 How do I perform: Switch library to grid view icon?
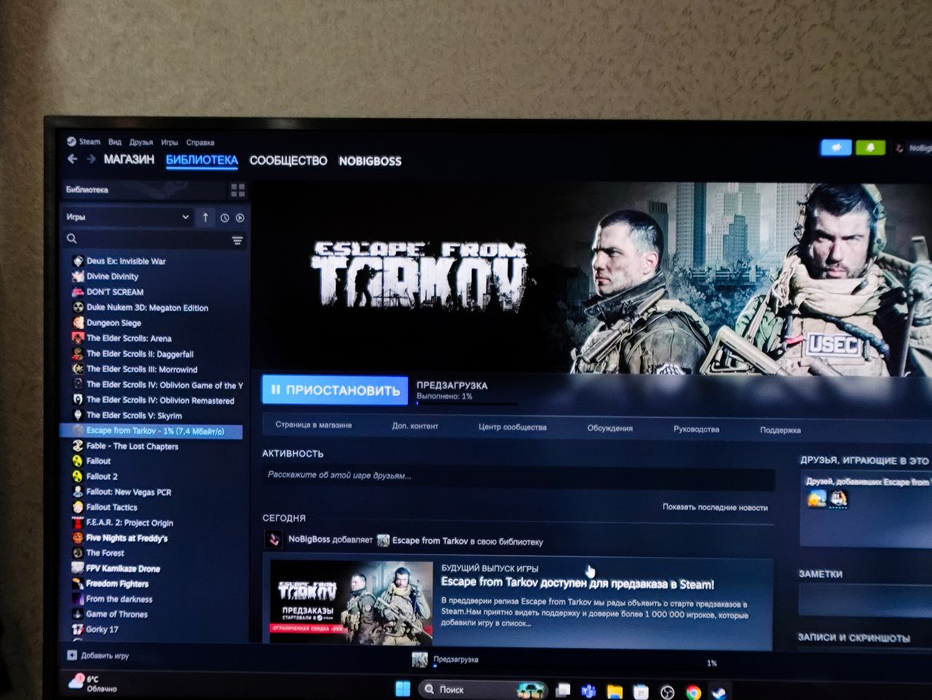click(x=238, y=190)
